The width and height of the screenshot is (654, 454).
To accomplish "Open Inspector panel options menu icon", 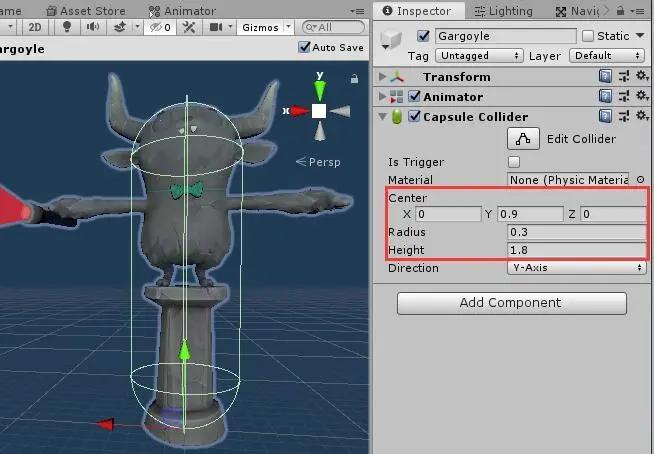I will (639, 11).
